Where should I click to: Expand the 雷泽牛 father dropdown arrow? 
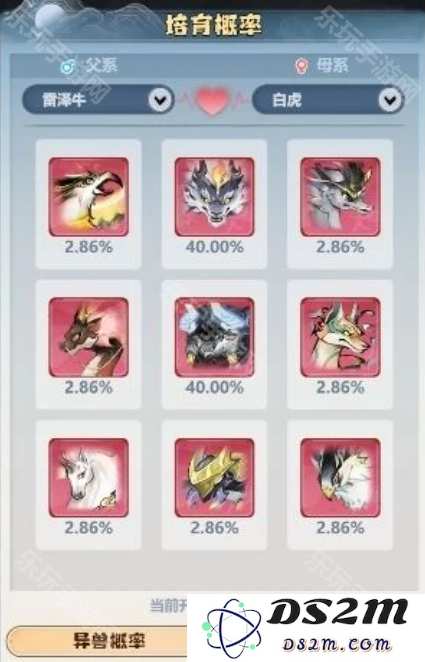(x=160, y=100)
